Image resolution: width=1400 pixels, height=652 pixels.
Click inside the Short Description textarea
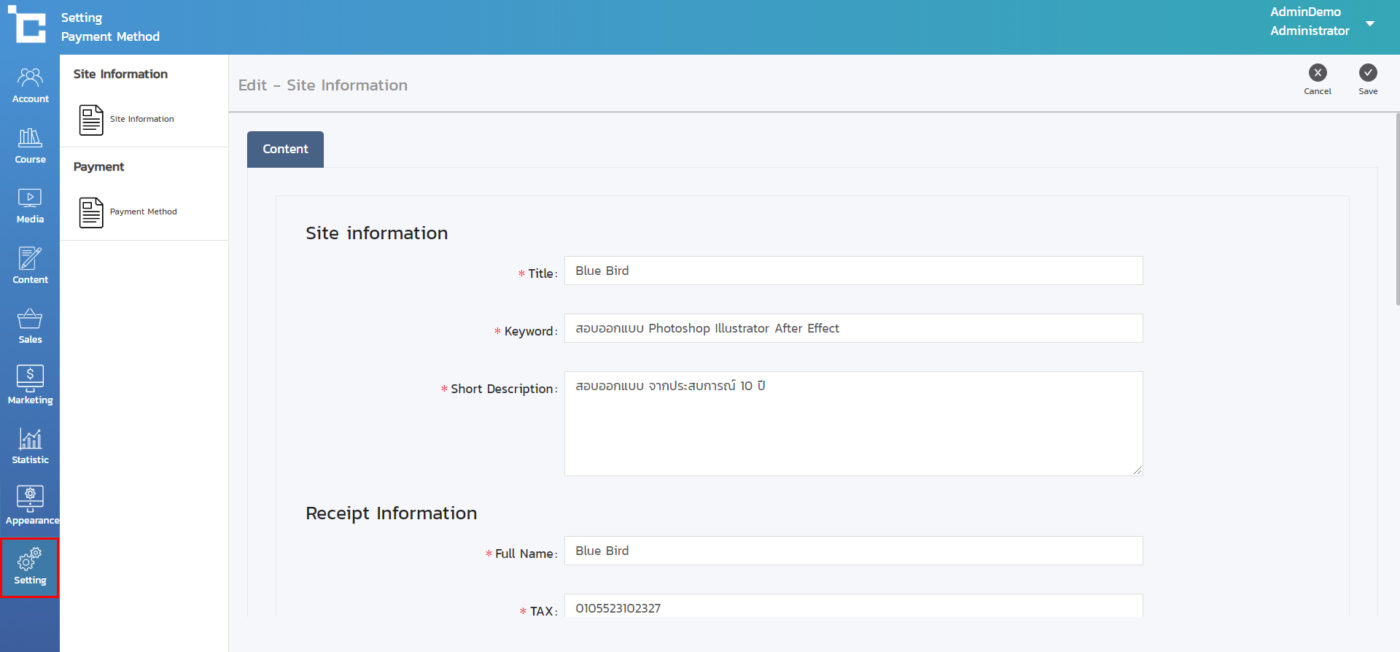pyautogui.click(x=852, y=424)
